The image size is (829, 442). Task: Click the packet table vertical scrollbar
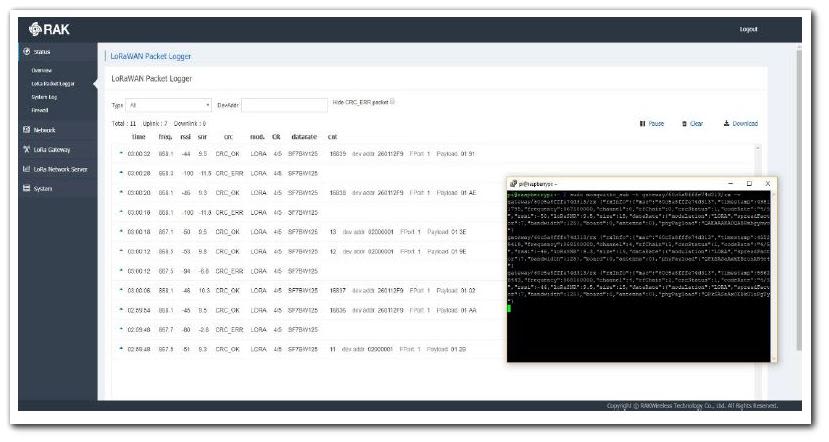coord(758,272)
